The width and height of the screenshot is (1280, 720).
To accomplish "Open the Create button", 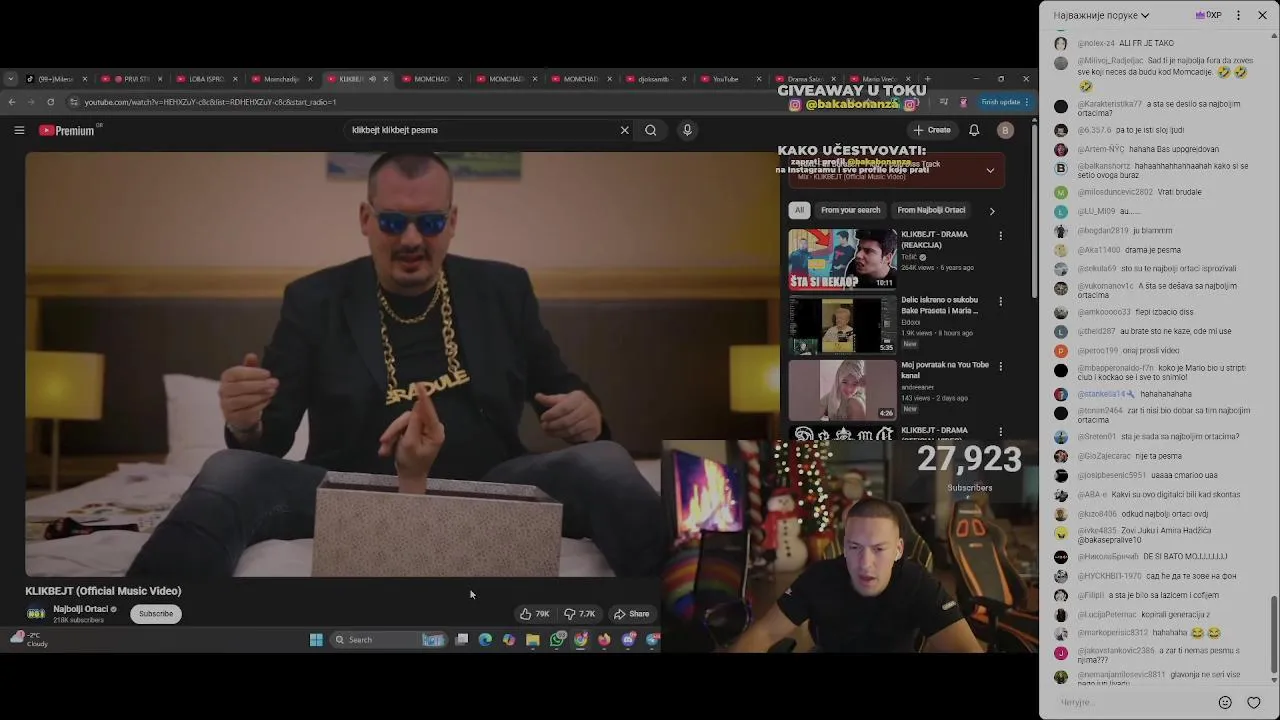I will [x=932, y=130].
